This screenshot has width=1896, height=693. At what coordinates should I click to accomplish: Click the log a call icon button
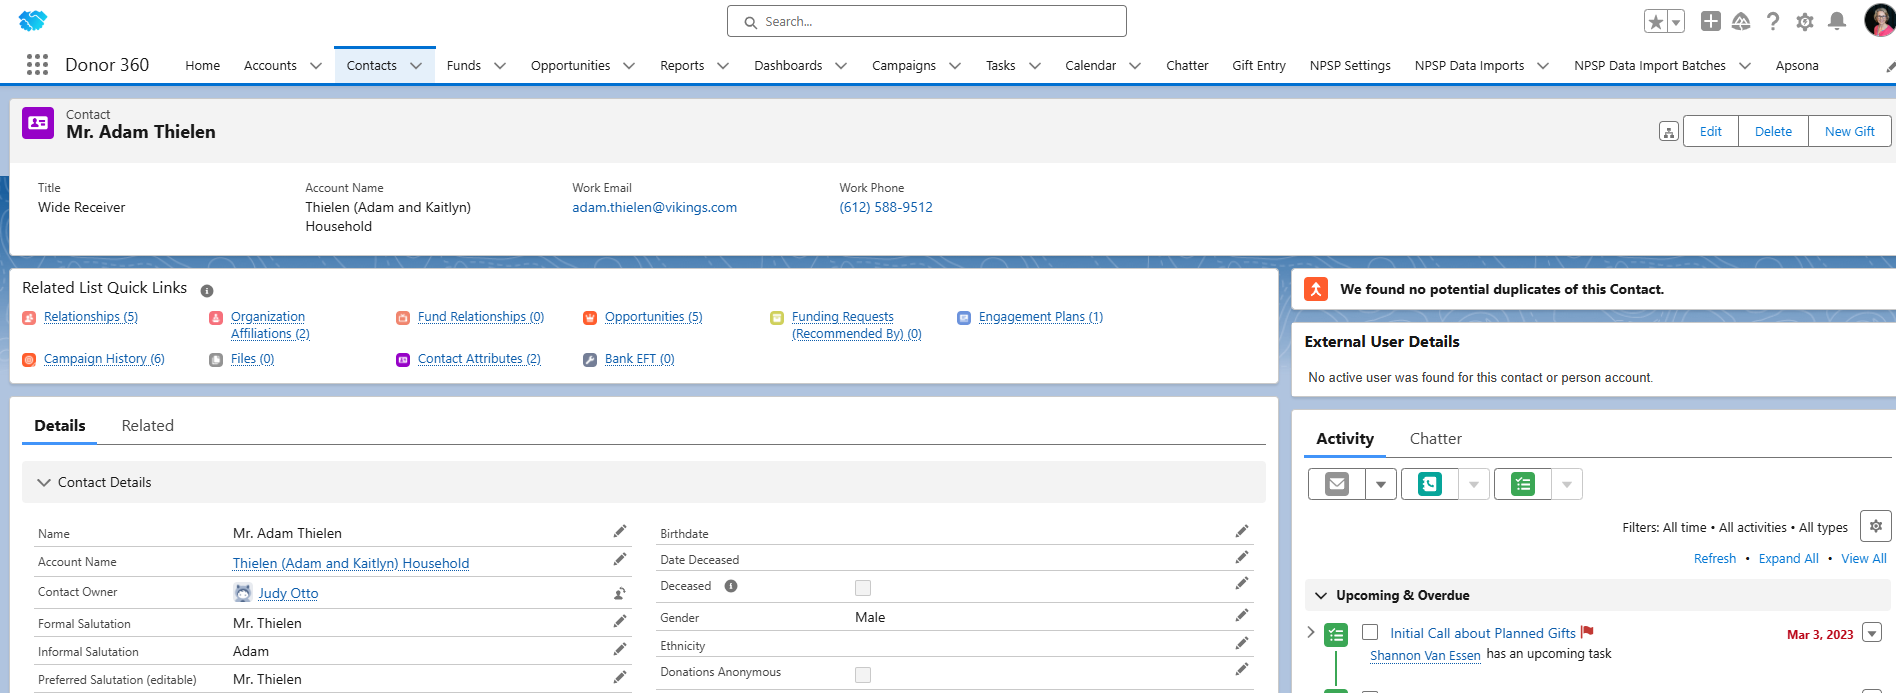(x=1430, y=484)
